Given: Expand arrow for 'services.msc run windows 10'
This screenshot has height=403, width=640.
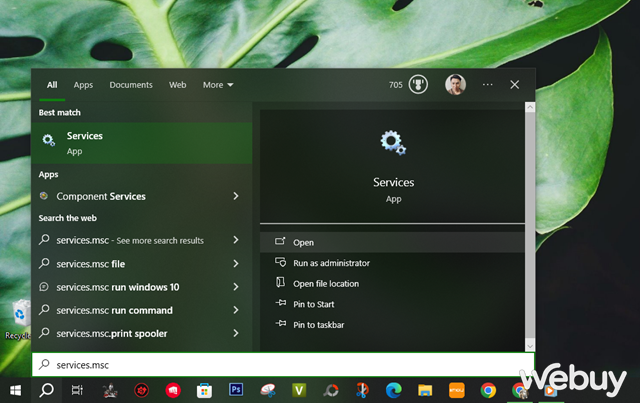Looking at the screenshot, I should point(236,287).
